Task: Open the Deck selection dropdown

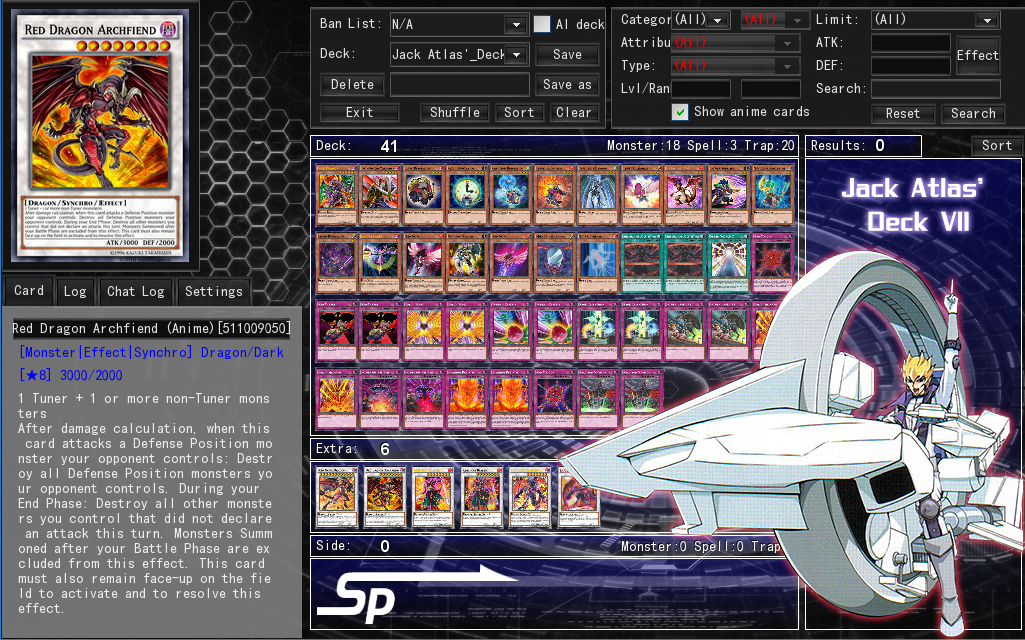Action: [516, 54]
